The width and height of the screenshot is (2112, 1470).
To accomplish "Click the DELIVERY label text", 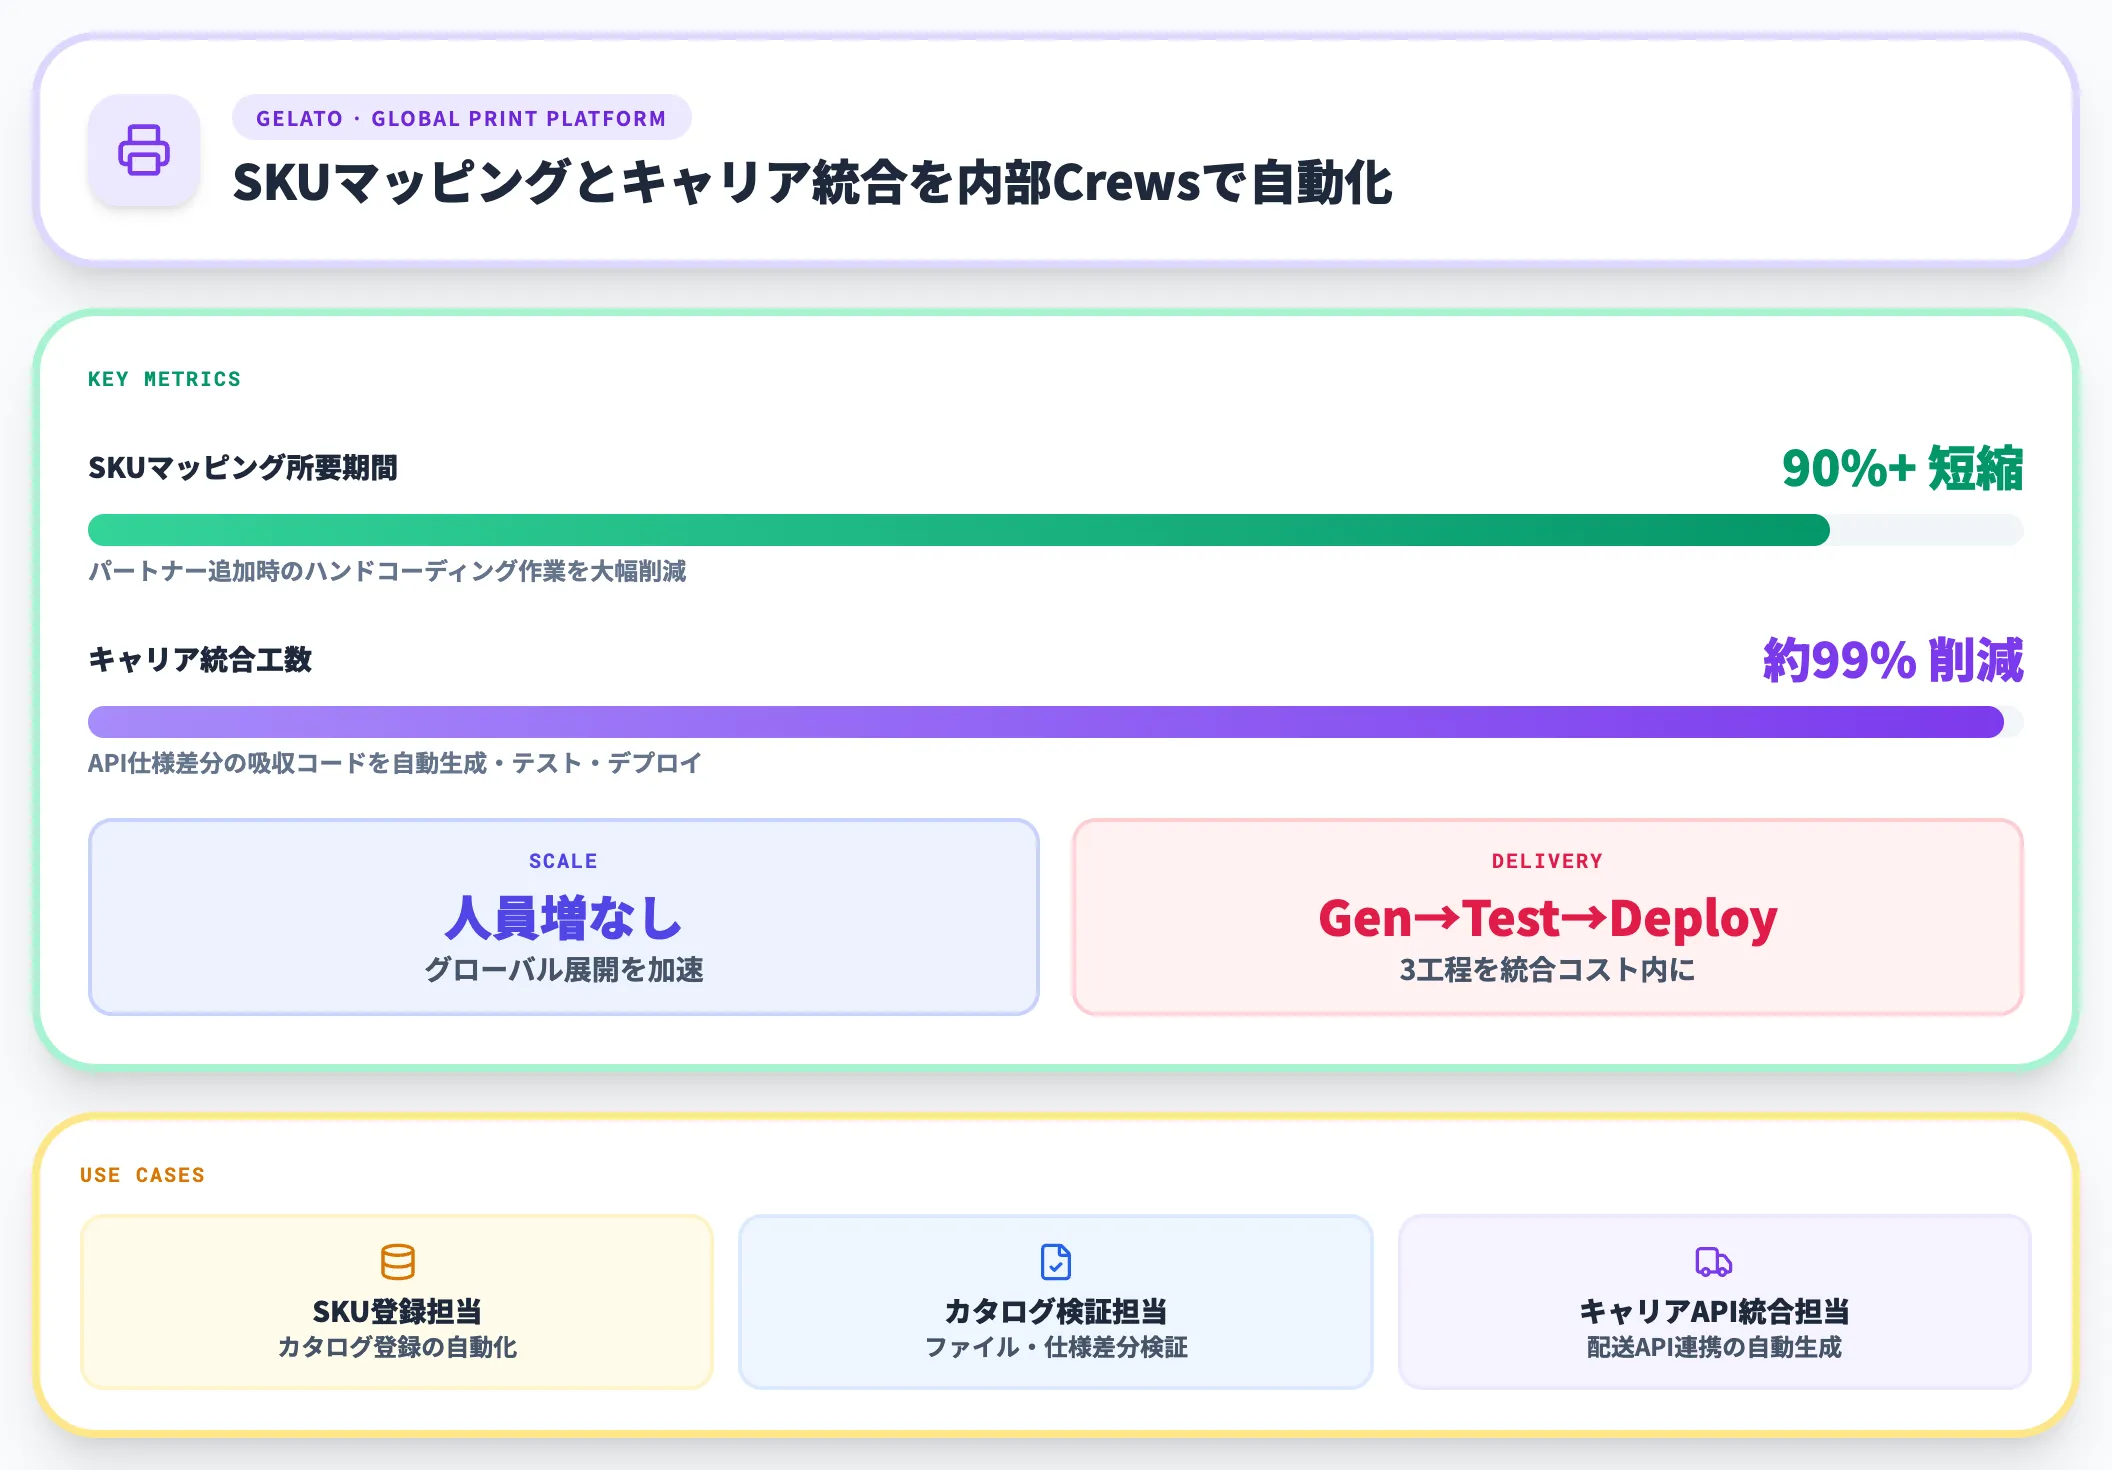I will point(1547,861).
